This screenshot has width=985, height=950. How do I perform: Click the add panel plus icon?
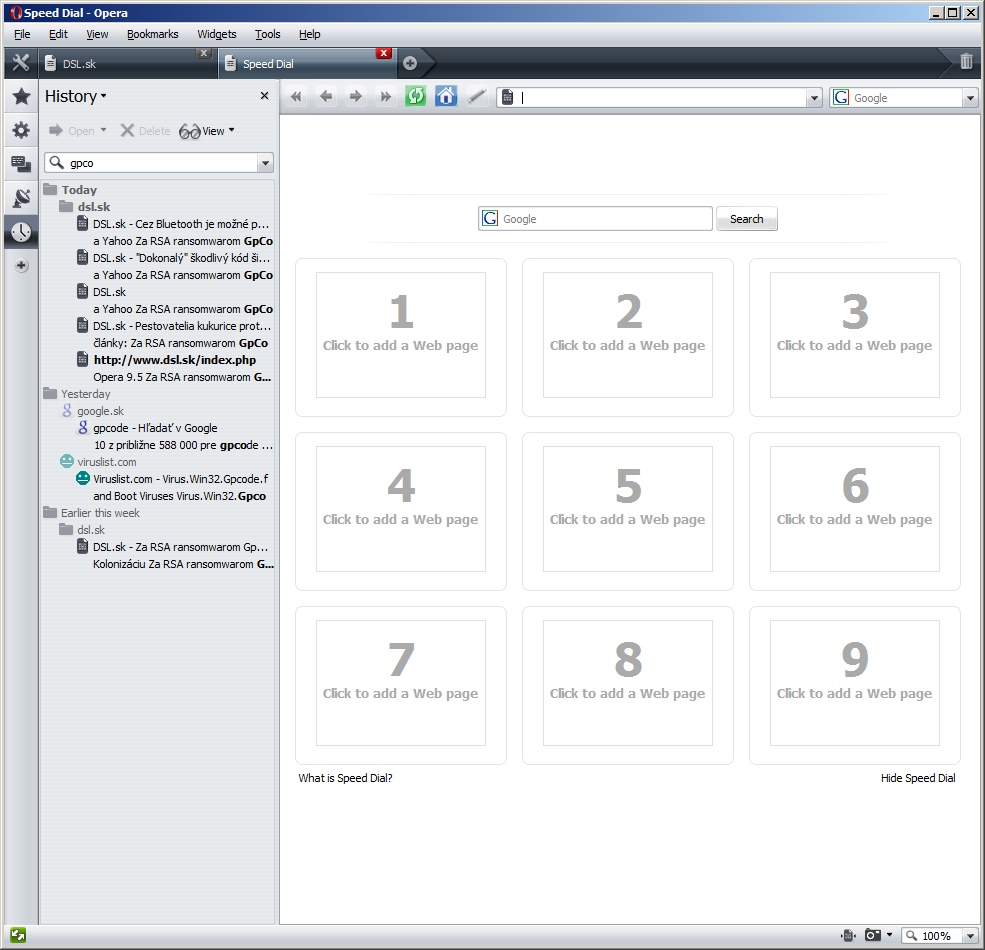tap(21, 265)
